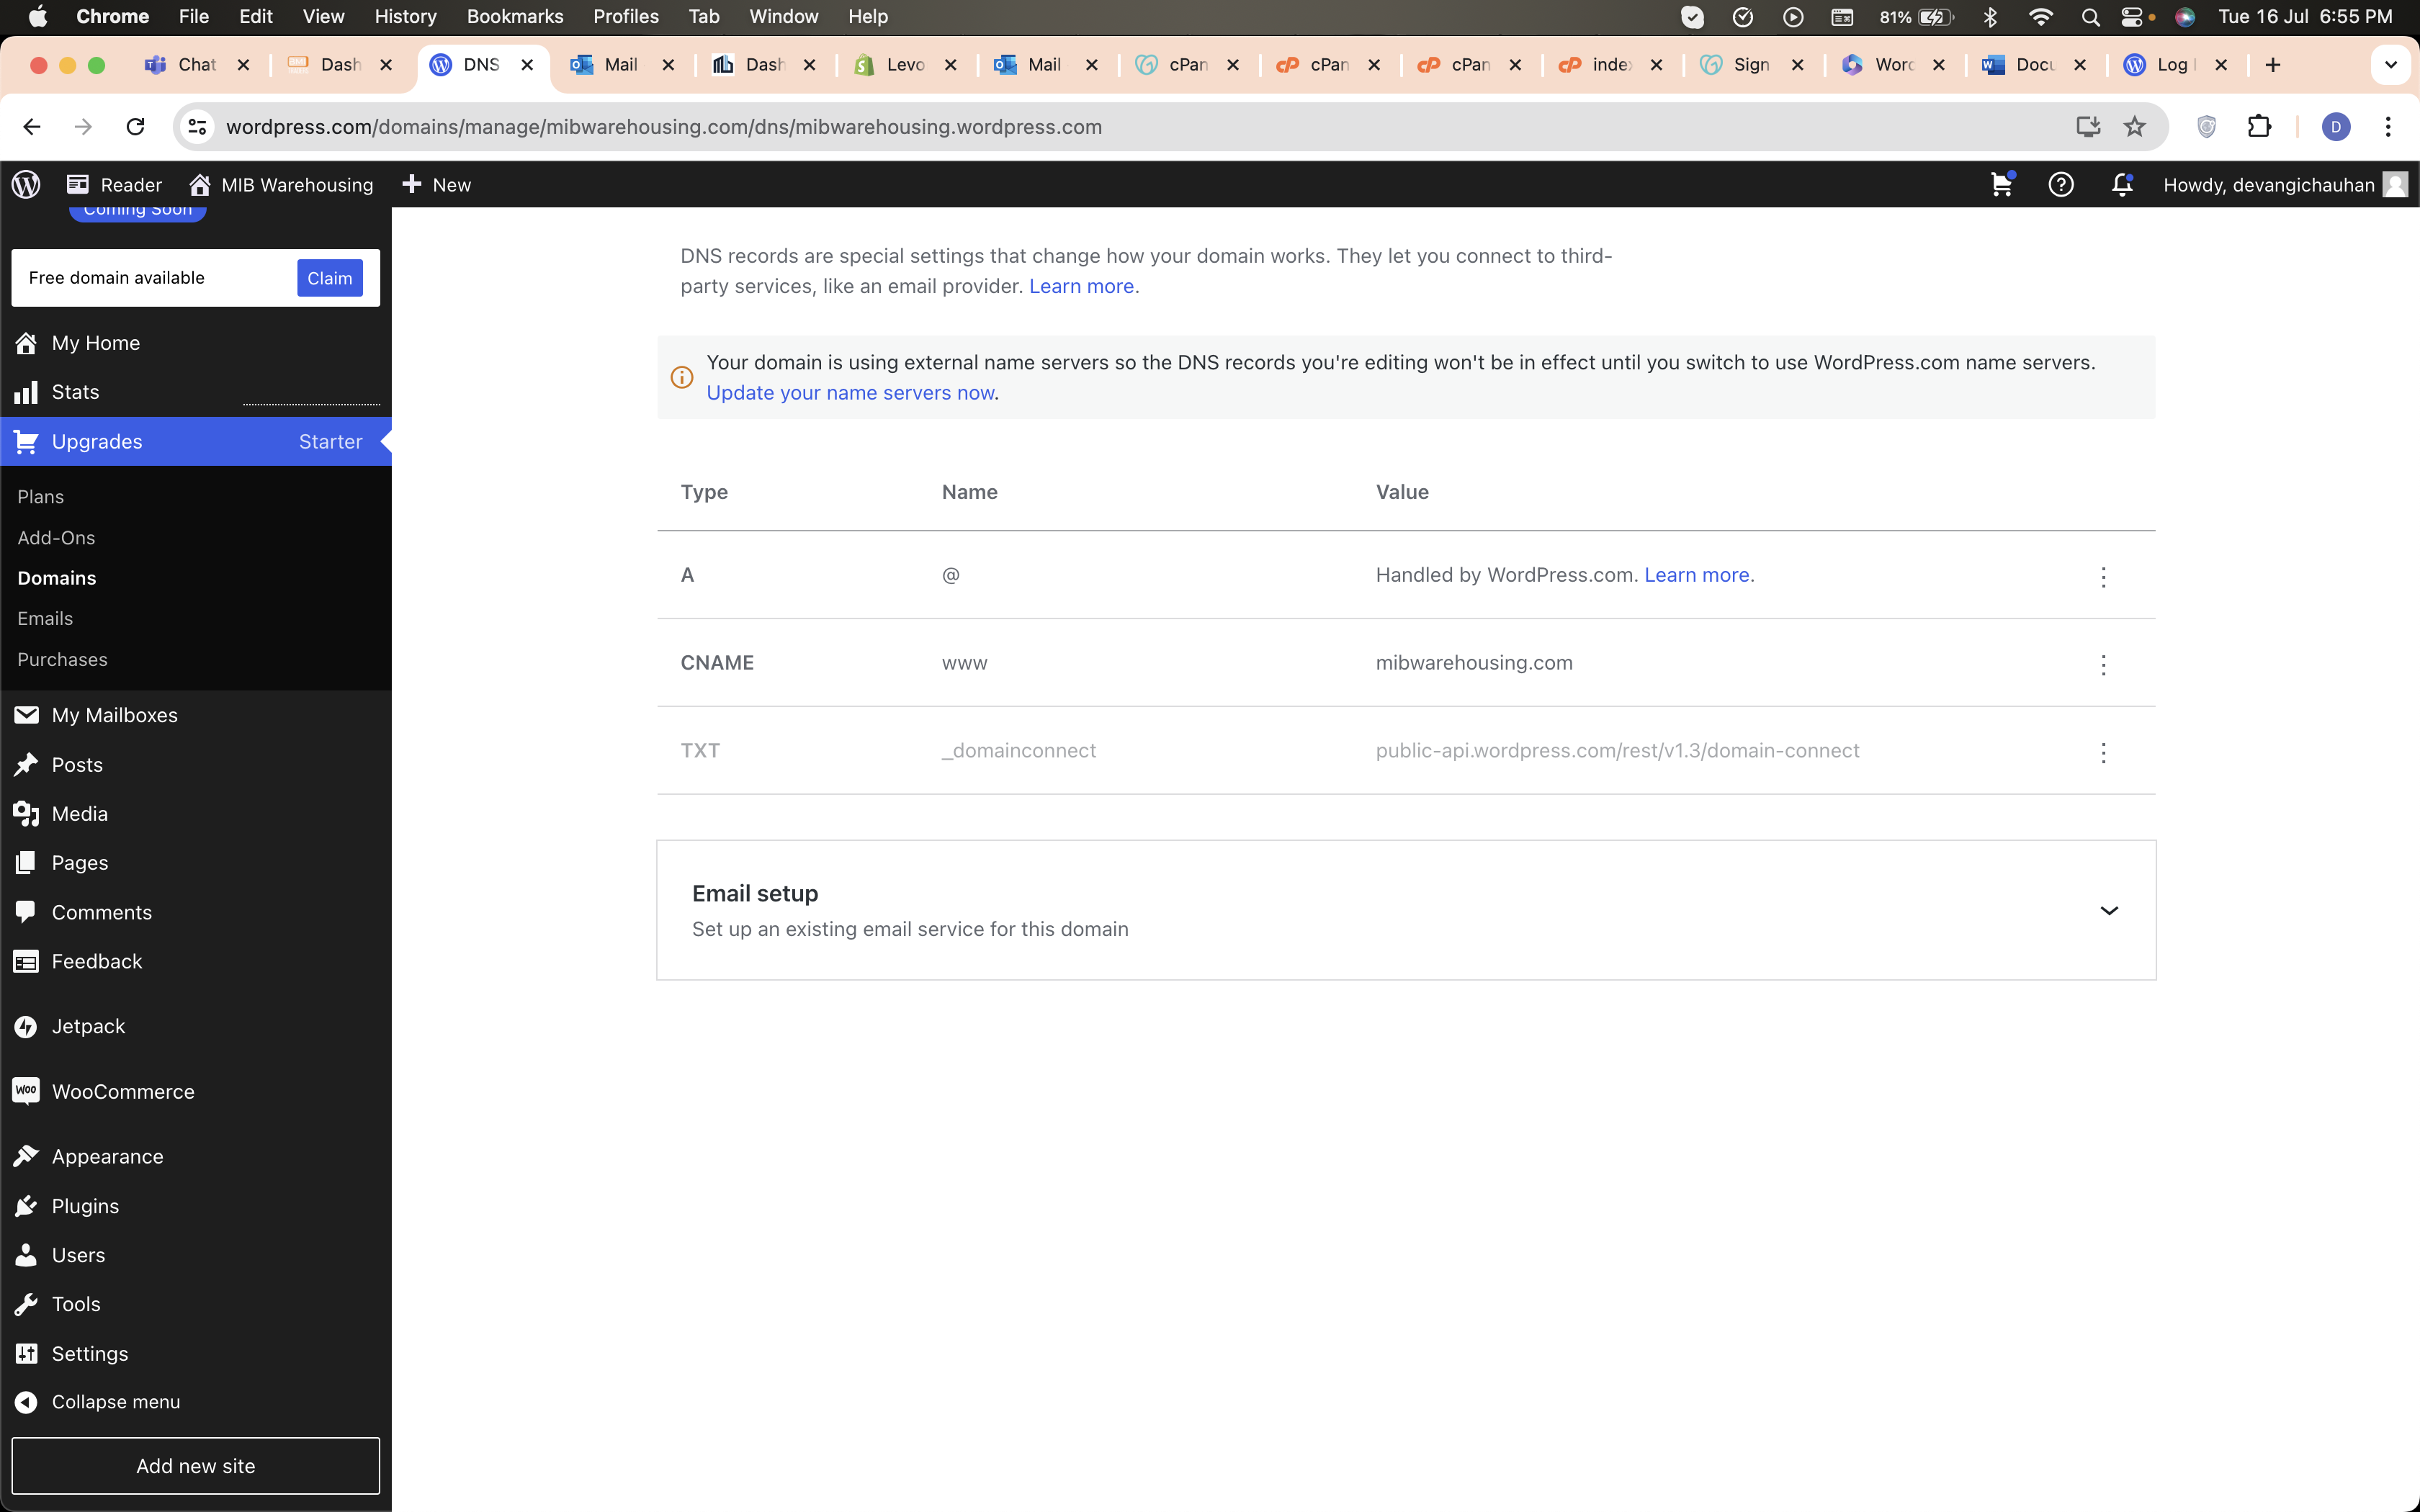Image resolution: width=2420 pixels, height=1512 pixels.
Task: Click the install app icon in address bar
Action: coord(2088,127)
